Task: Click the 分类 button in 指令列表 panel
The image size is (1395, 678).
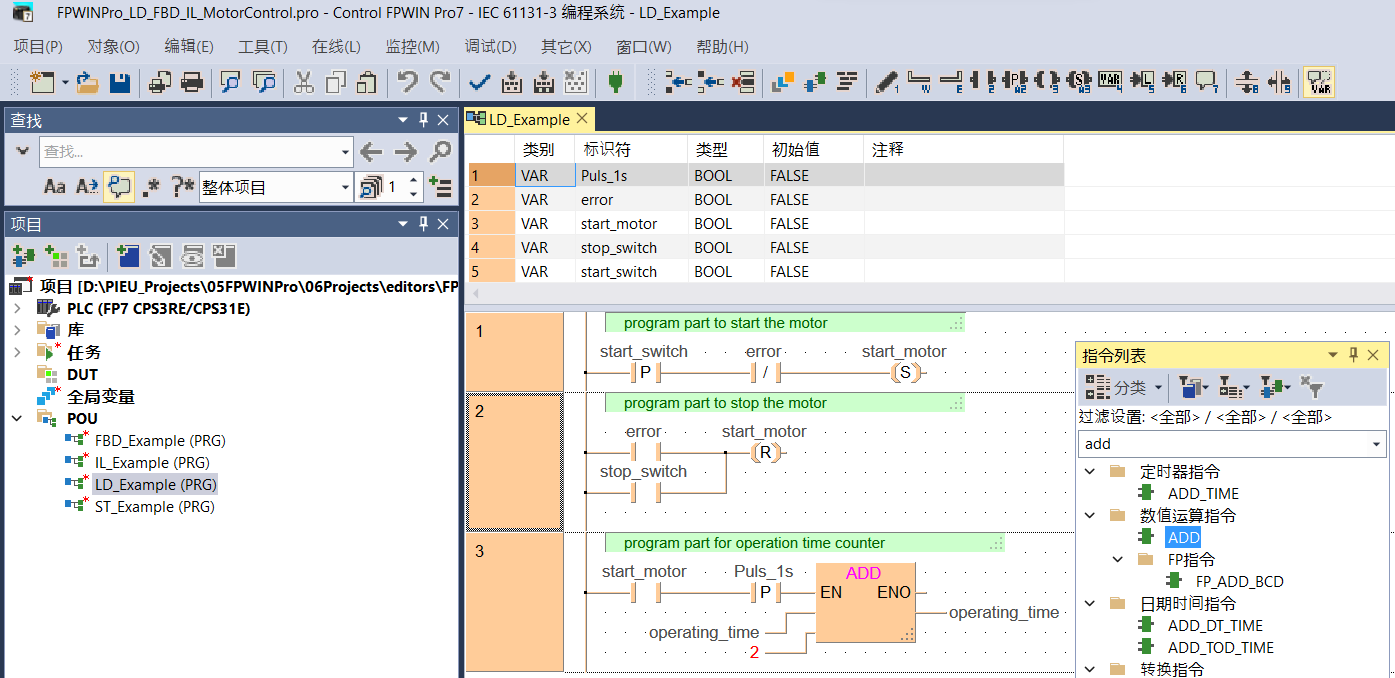Action: (x=1124, y=387)
